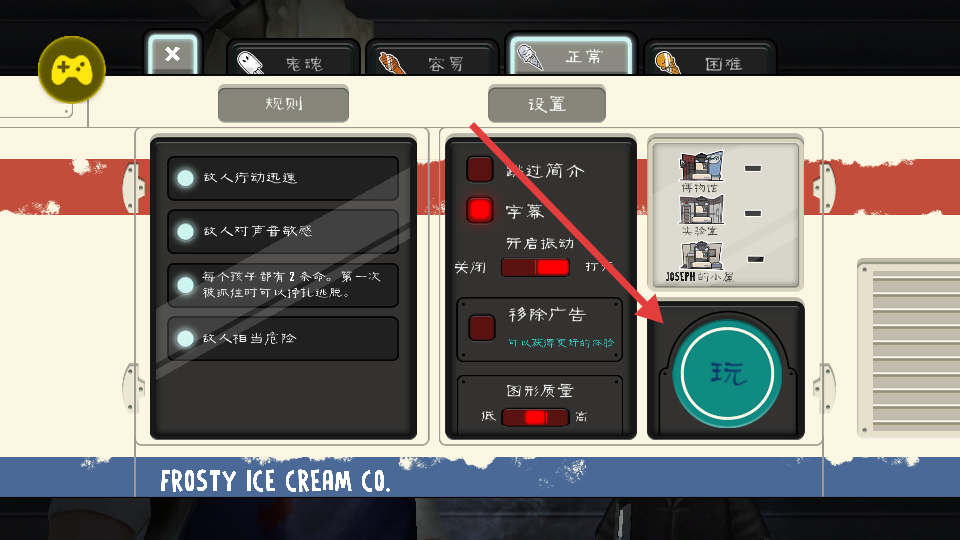Viewport: 960px width, 540px height.
Task: Select the 实验室 level thumbnail
Action: (x=702, y=210)
